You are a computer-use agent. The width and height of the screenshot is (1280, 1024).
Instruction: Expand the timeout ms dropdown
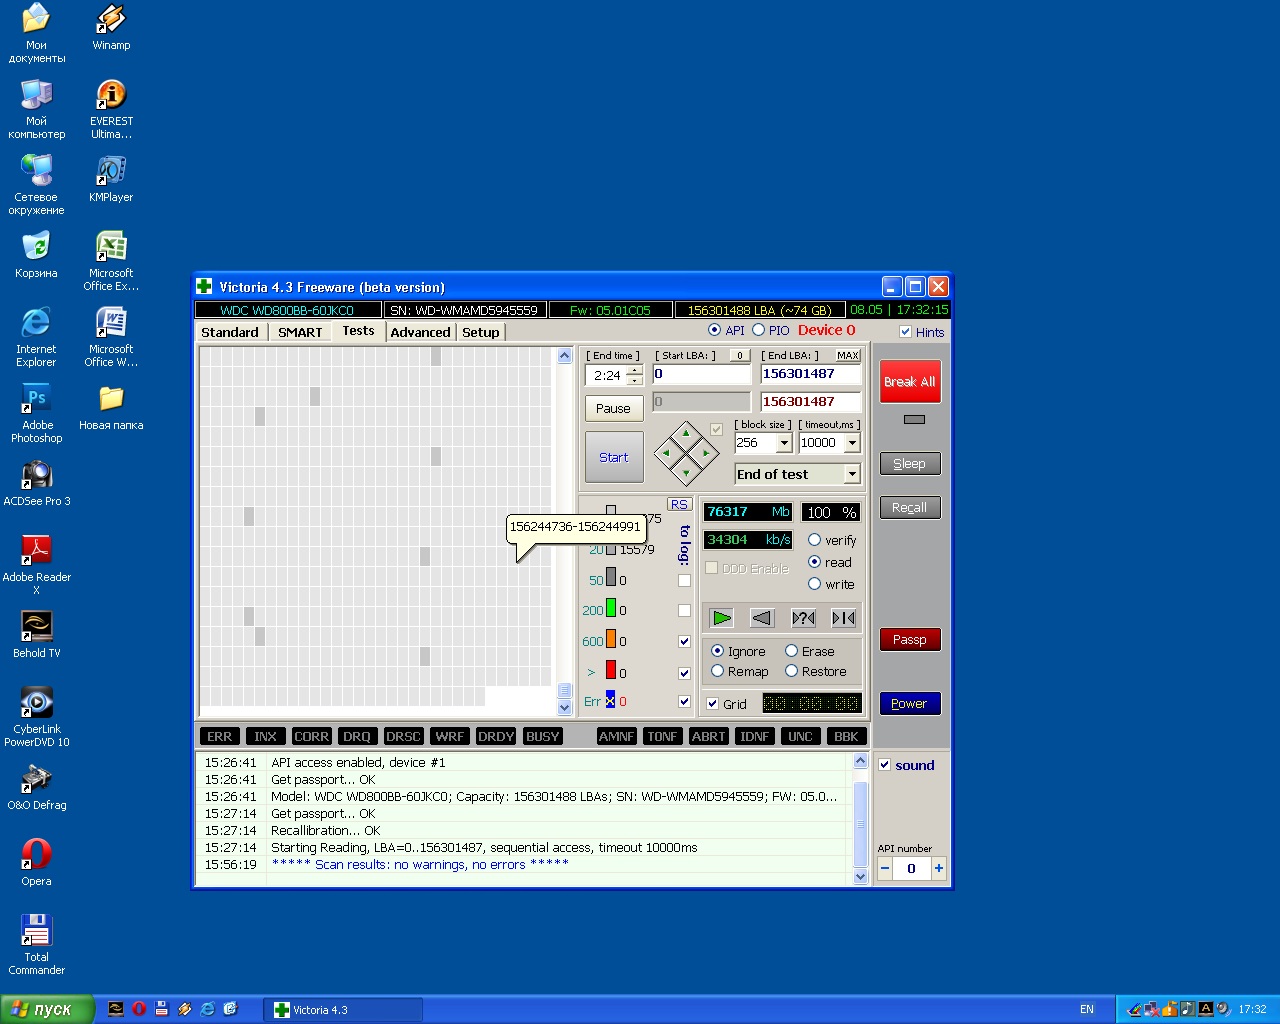tap(852, 443)
